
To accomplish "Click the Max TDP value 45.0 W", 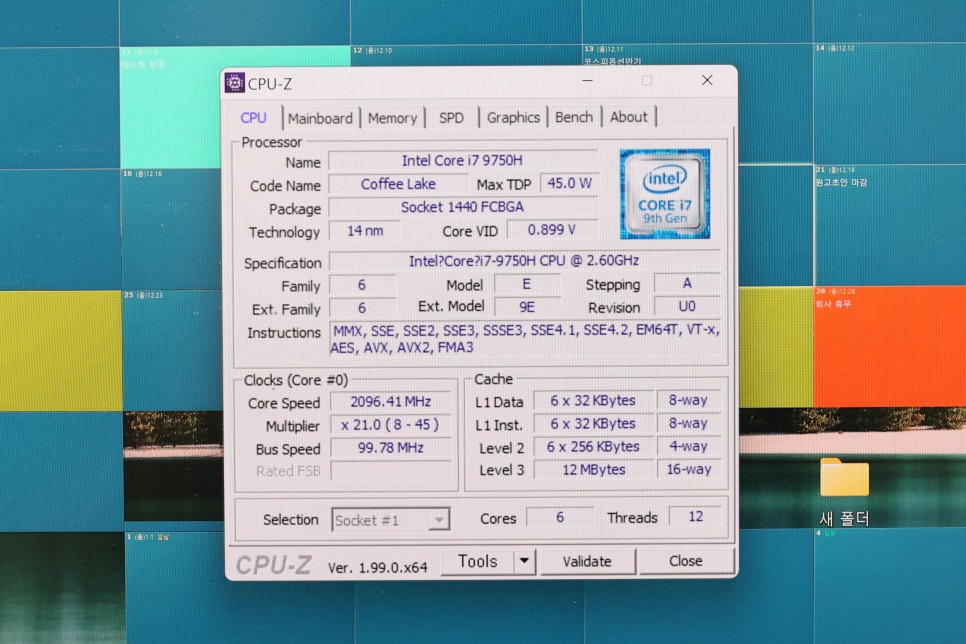I will coord(569,183).
